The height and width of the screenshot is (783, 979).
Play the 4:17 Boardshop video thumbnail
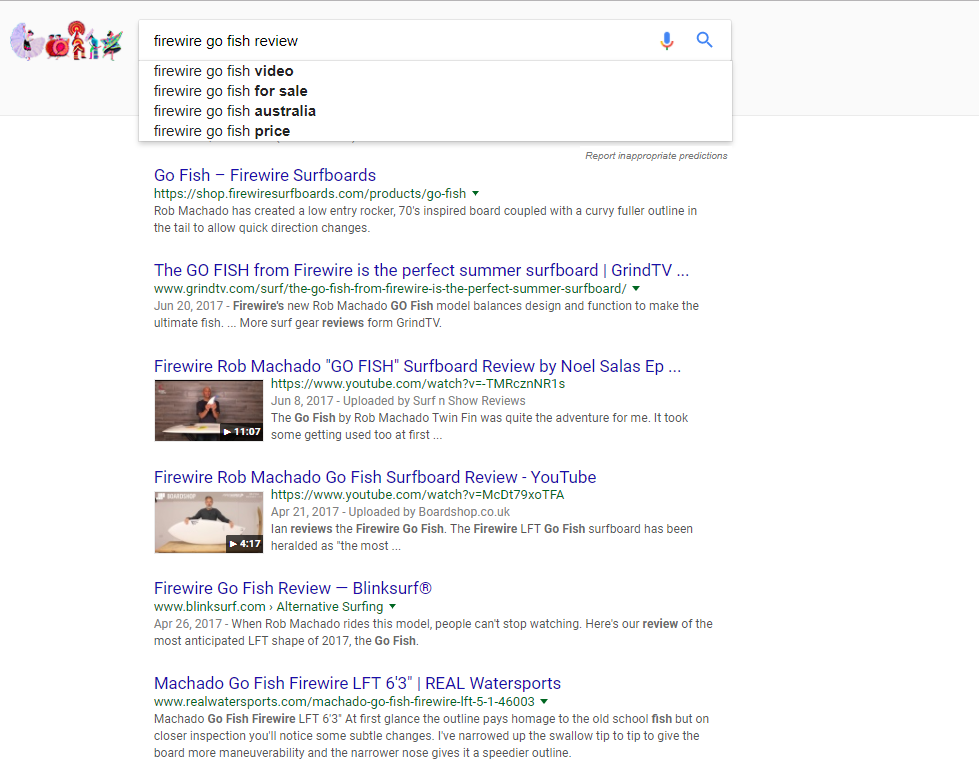coord(209,522)
